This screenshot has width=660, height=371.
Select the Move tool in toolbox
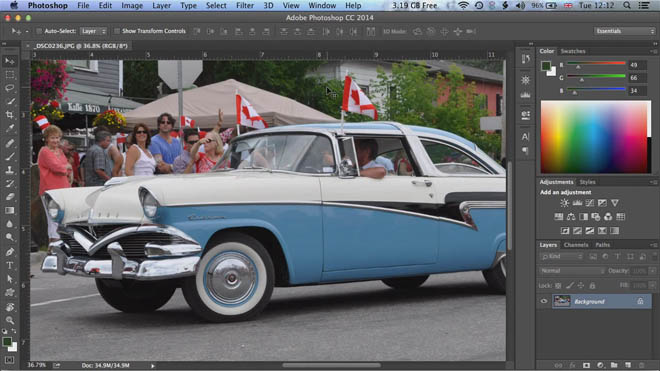pos(10,61)
